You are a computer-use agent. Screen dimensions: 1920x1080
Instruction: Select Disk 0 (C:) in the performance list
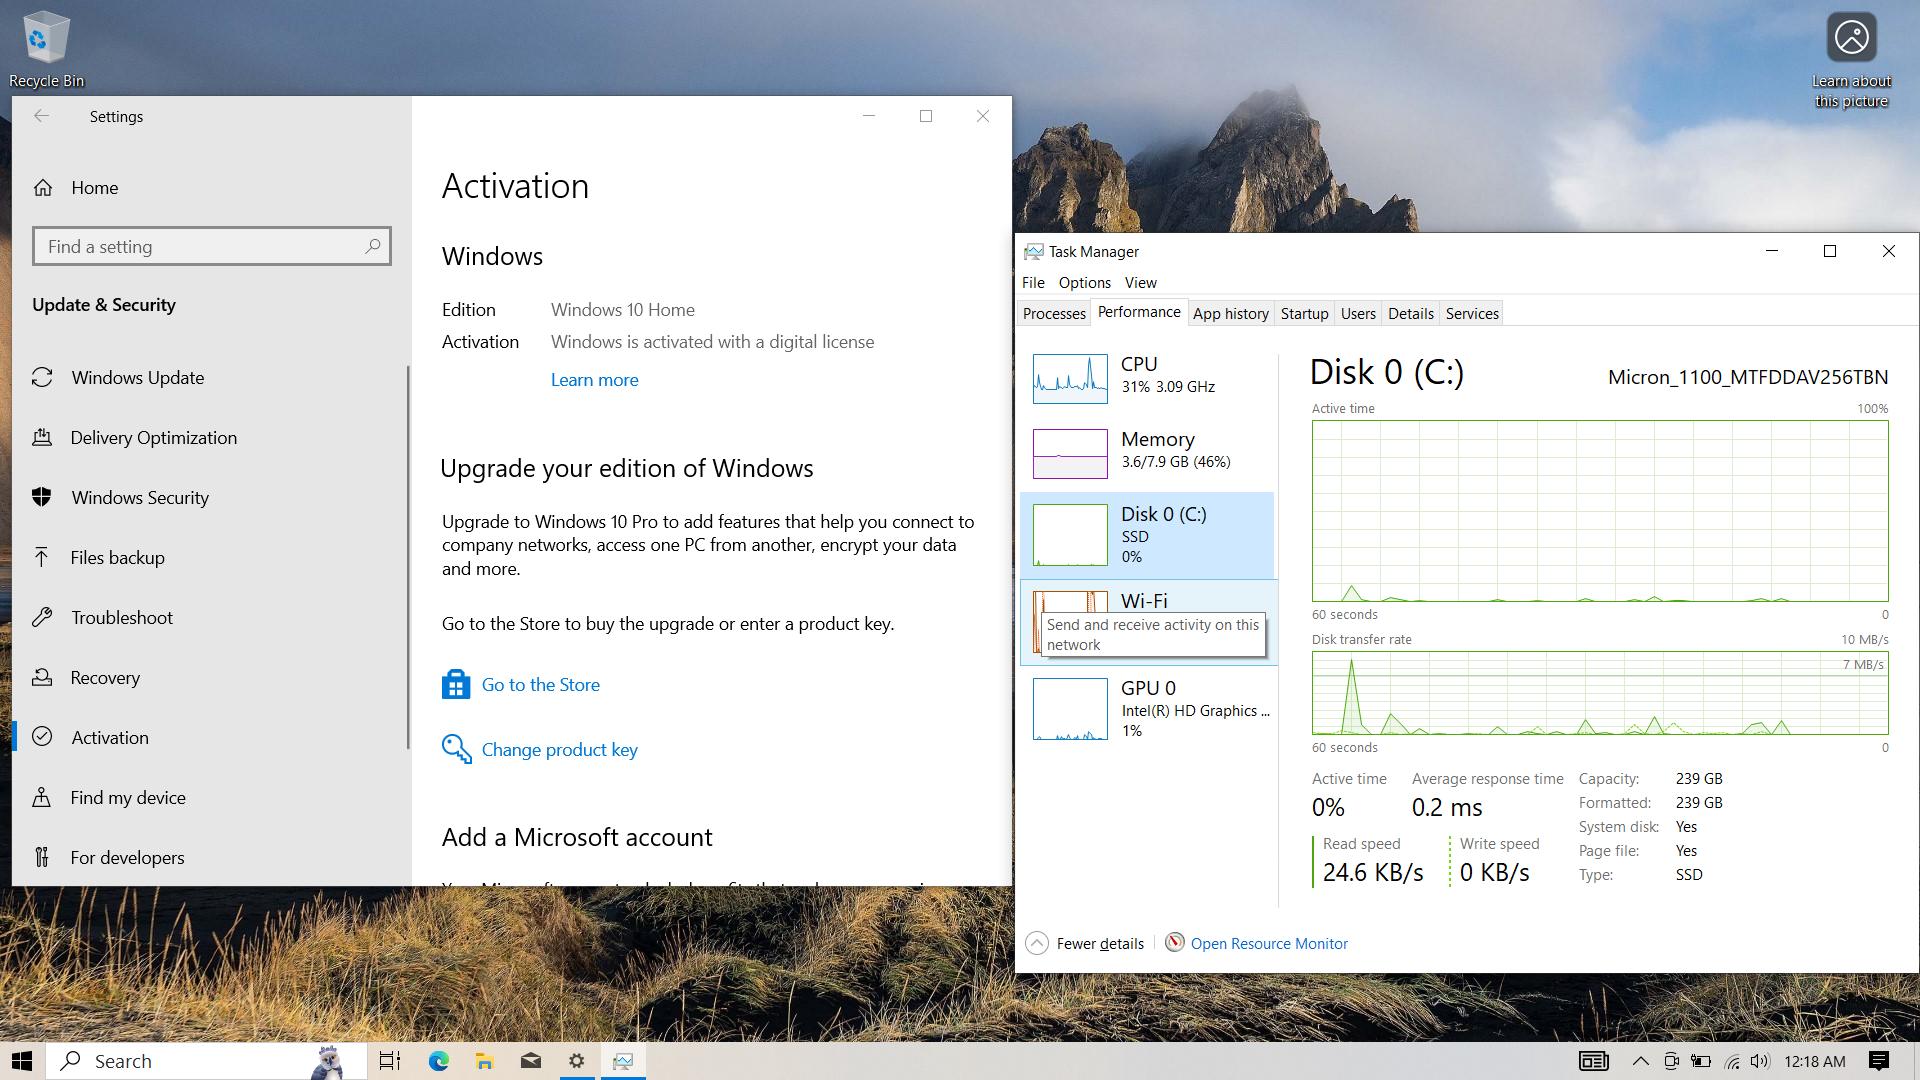pyautogui.click(x=1148, y=535)
